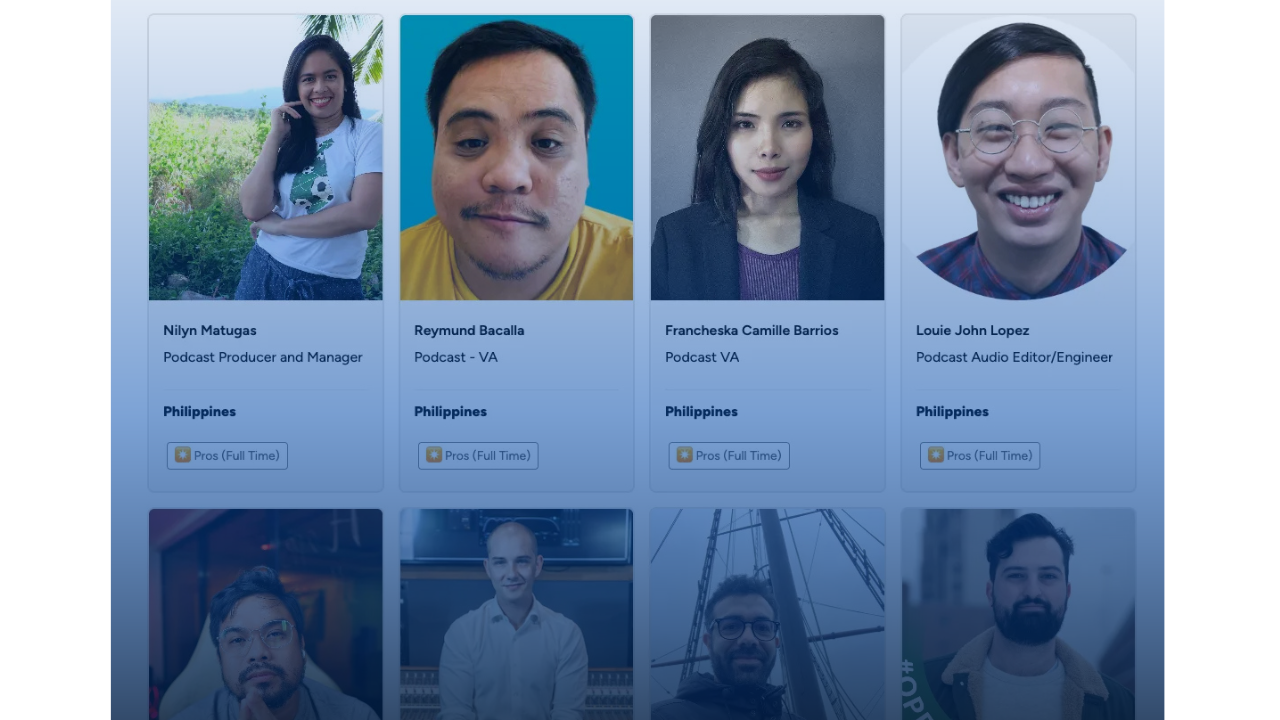Click the name Reymund Bacalla
1280x720 pixels.
[469, 330]
